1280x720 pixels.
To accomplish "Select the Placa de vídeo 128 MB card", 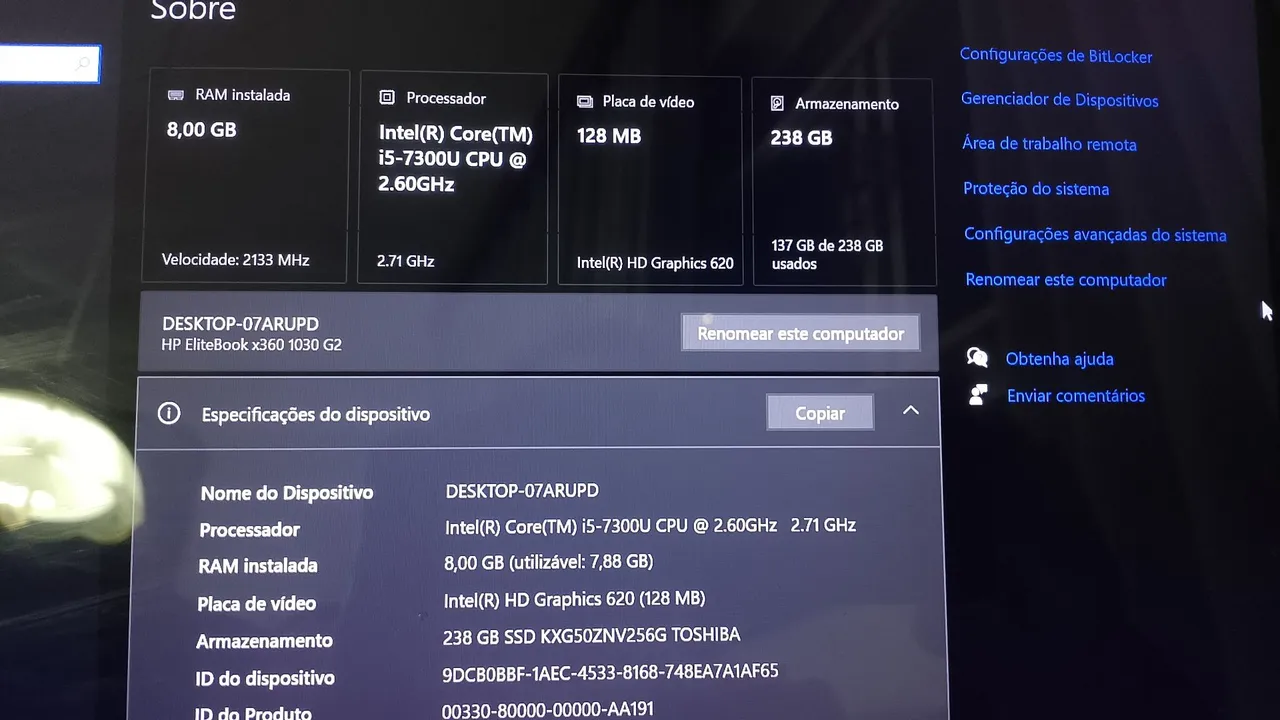I will (x=651, y=180).
